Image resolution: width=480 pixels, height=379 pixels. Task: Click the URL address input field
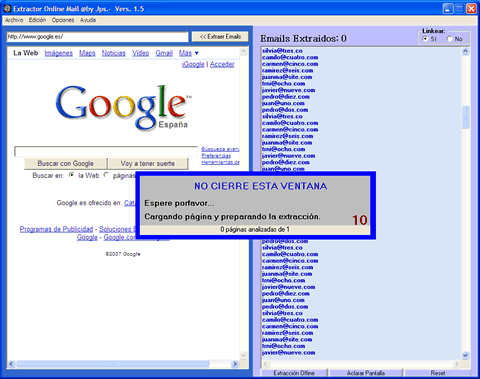[x=97, y=37]
